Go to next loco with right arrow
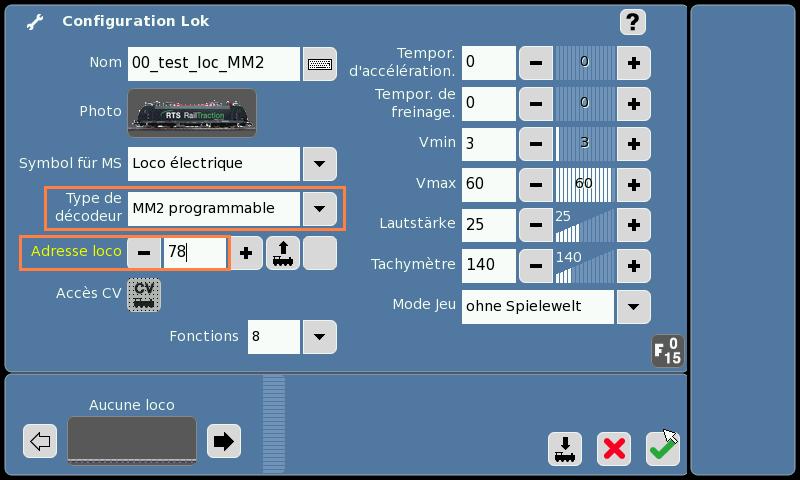This screenshot has width=800, height=480. click(223, 441)
